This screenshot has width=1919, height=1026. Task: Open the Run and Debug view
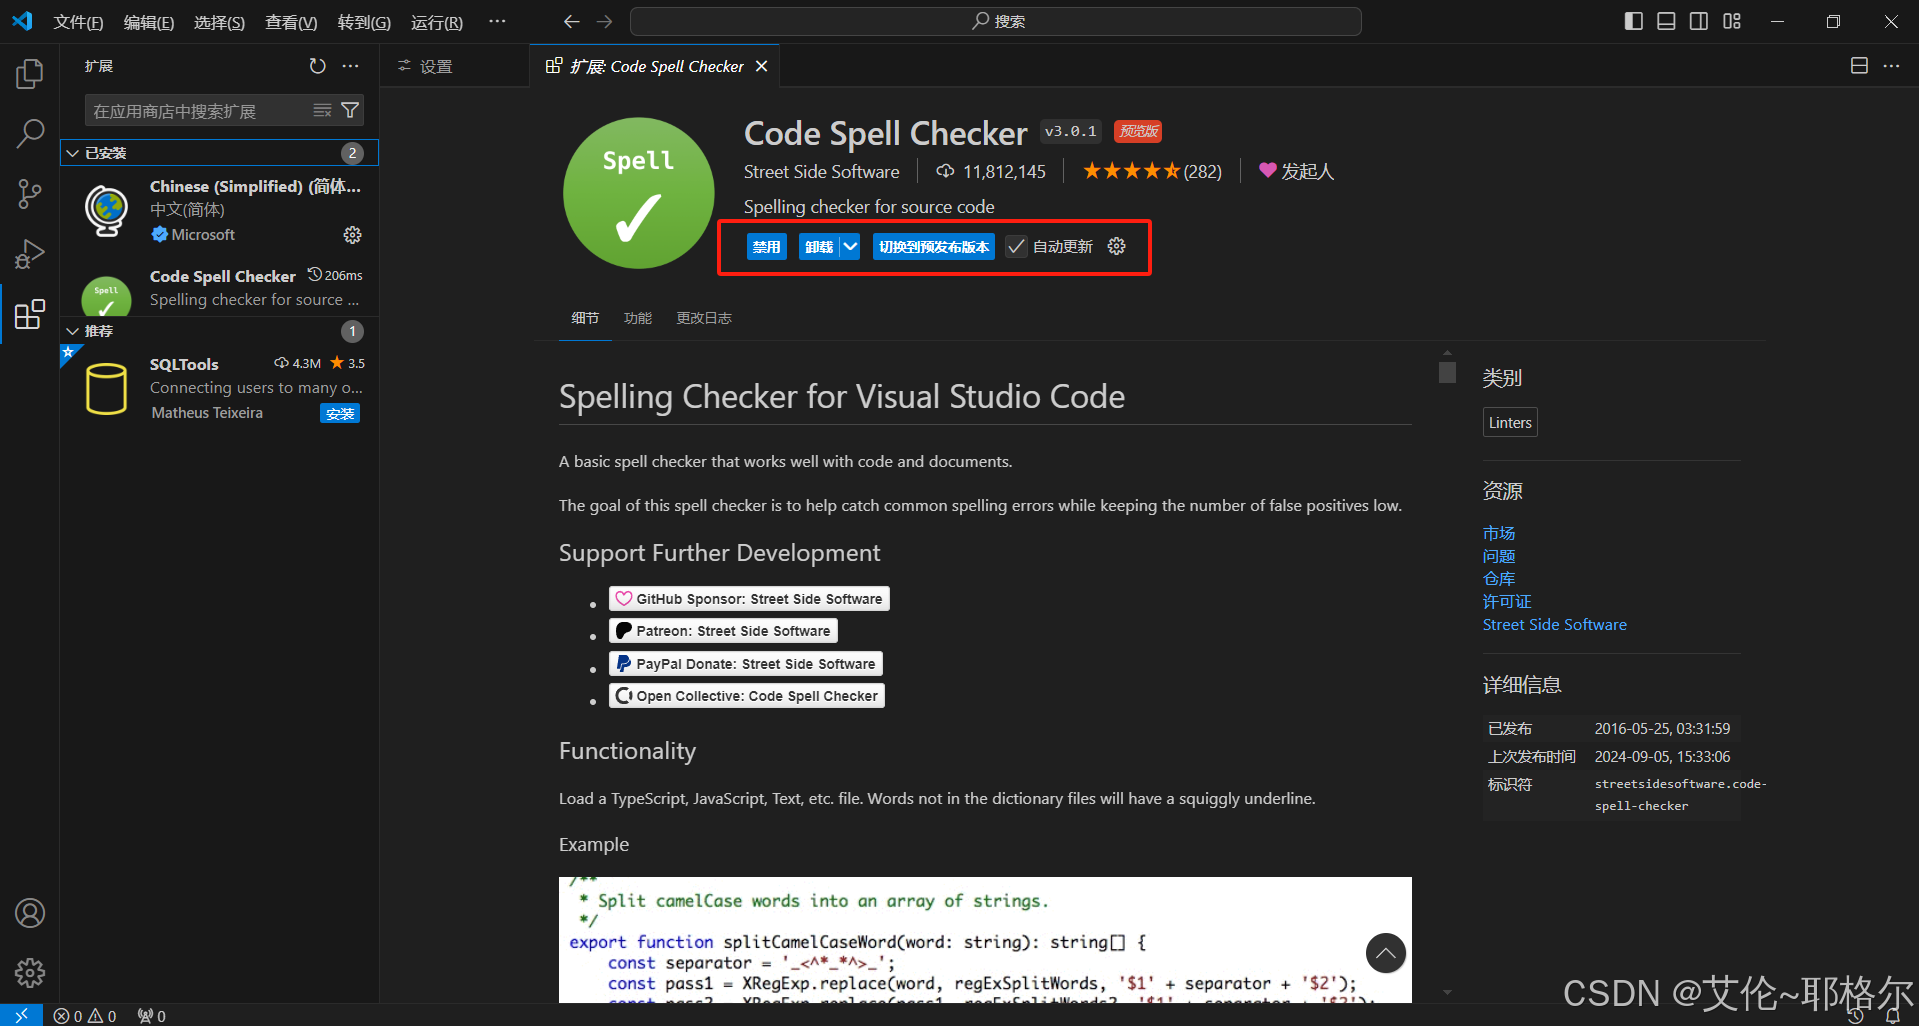pyautogui.click(x=30, y=254)
